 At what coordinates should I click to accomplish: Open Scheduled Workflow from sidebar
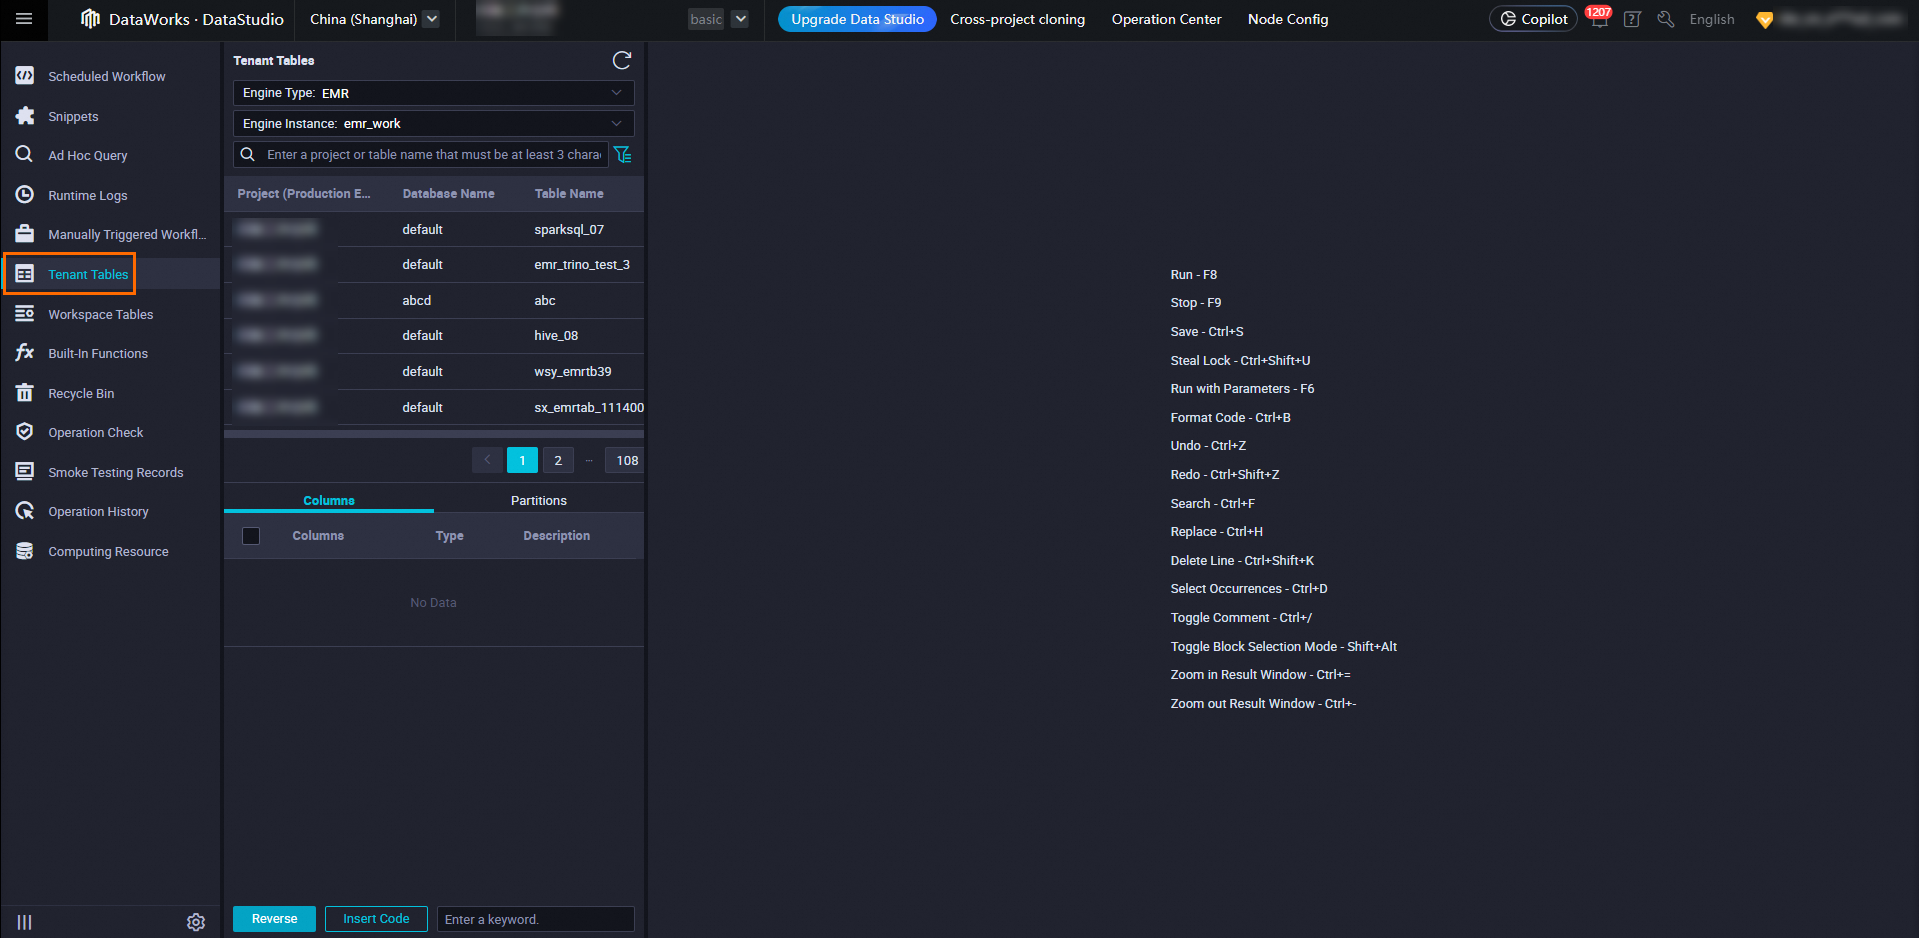(107, 76)
